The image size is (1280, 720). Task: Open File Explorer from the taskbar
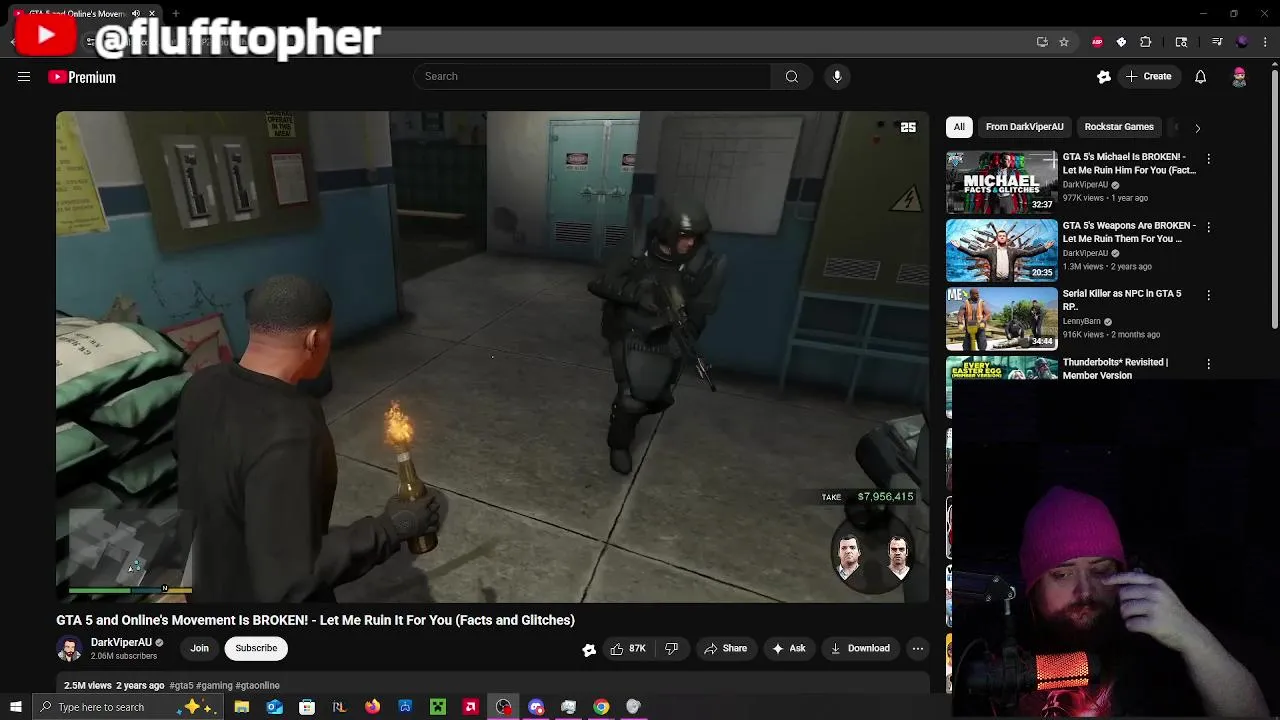click(x=241, y=707)
